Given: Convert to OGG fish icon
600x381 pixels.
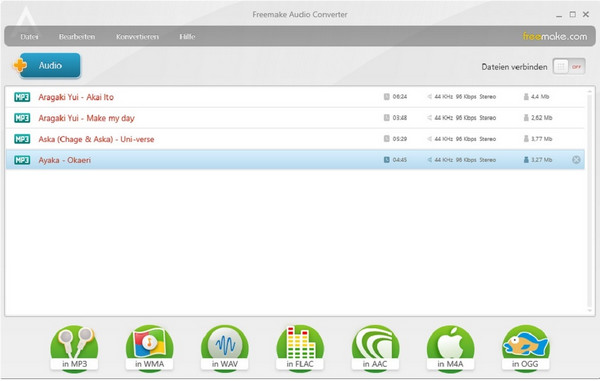Looking at the screenshot, I should tap(525, 348).
